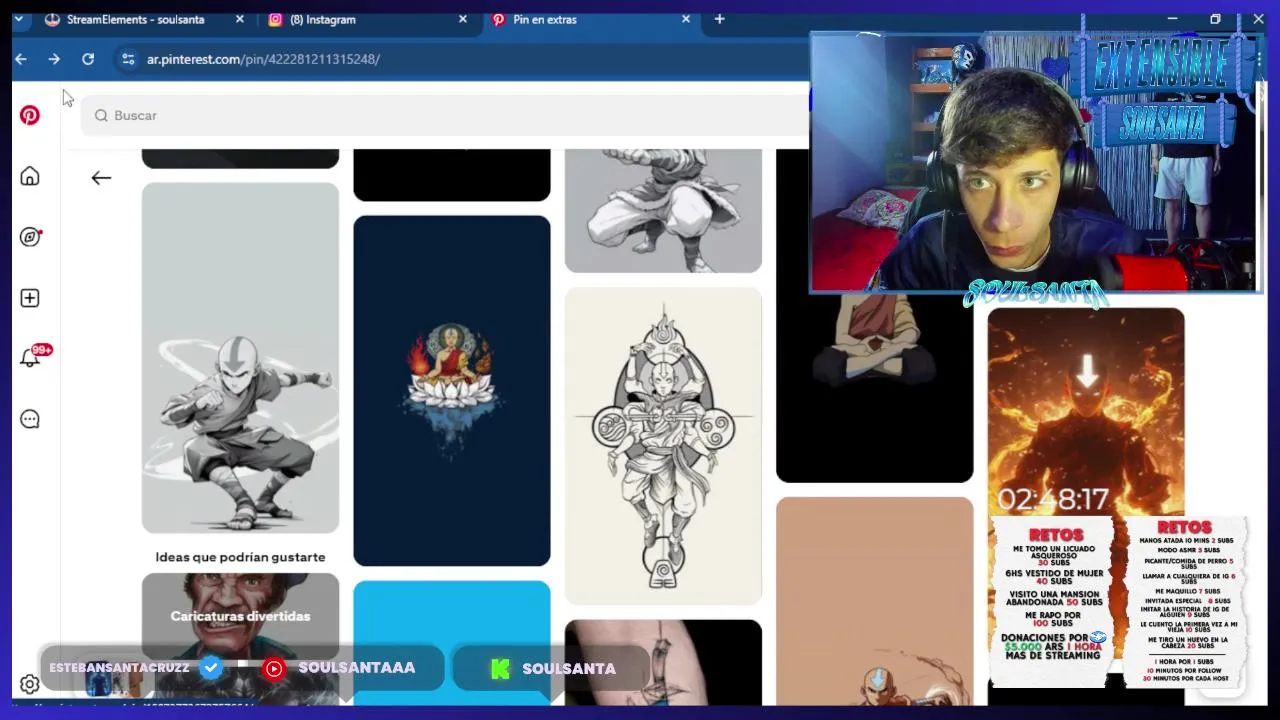Open the dark blue meditating Aang lotus pin

(452, 391)
